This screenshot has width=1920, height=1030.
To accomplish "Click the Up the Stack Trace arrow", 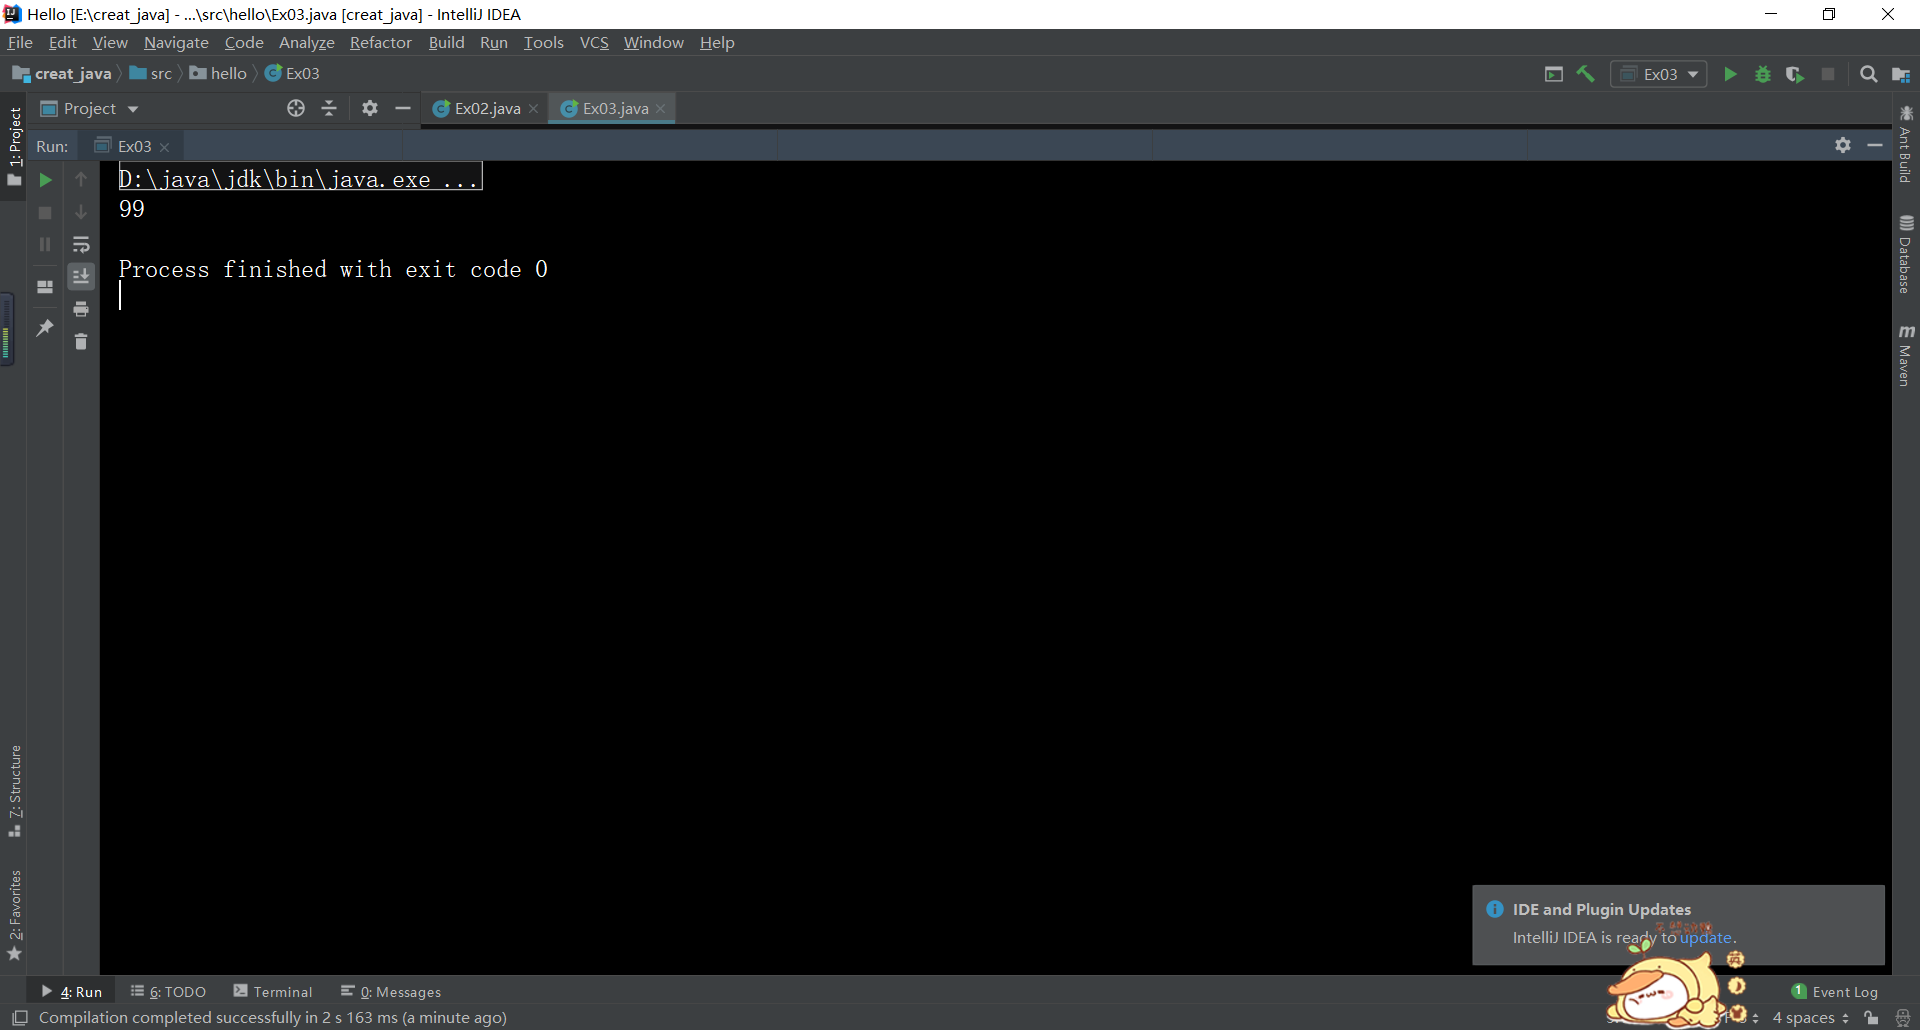I will tap(81, 180).
